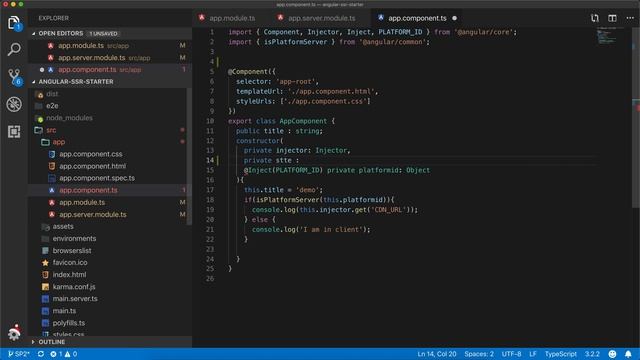Click the minimap code preview

tap(607, 36)
